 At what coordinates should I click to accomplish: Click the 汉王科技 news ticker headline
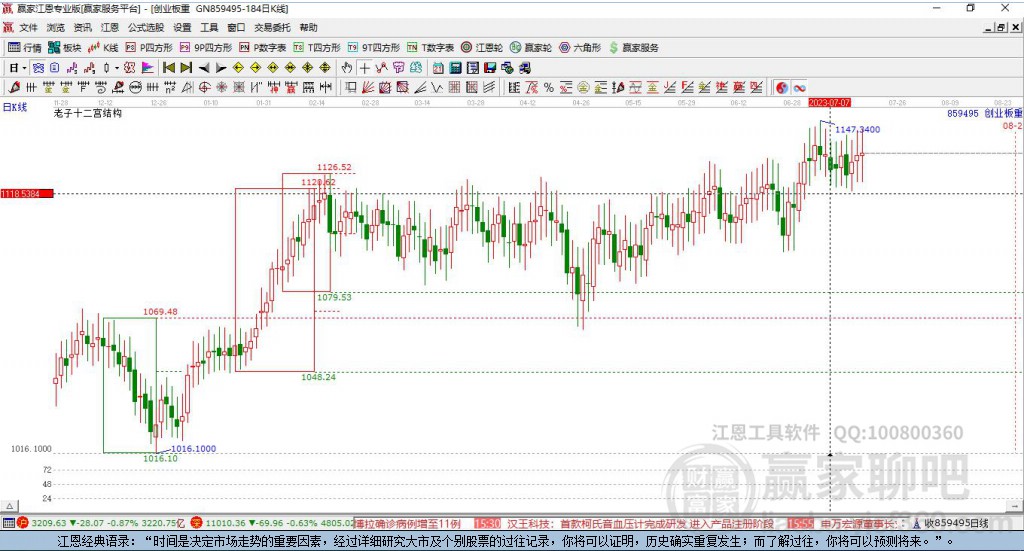click(x=641, y=524)
